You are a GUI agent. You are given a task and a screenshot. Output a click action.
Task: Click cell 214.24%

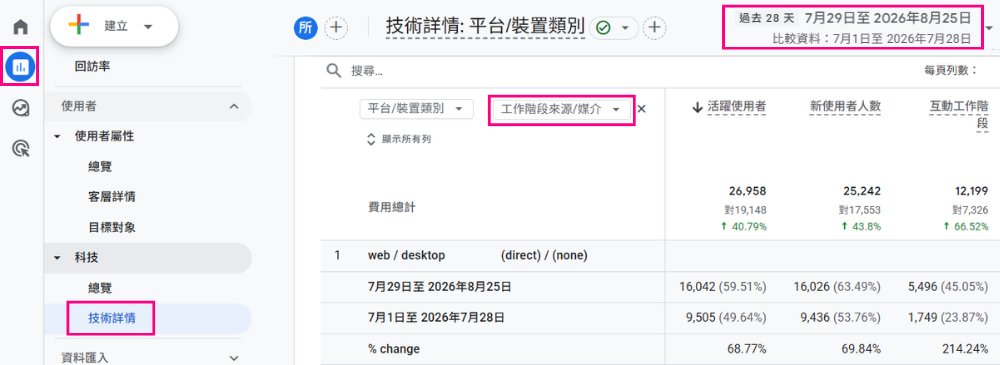(x=966, y=349)
